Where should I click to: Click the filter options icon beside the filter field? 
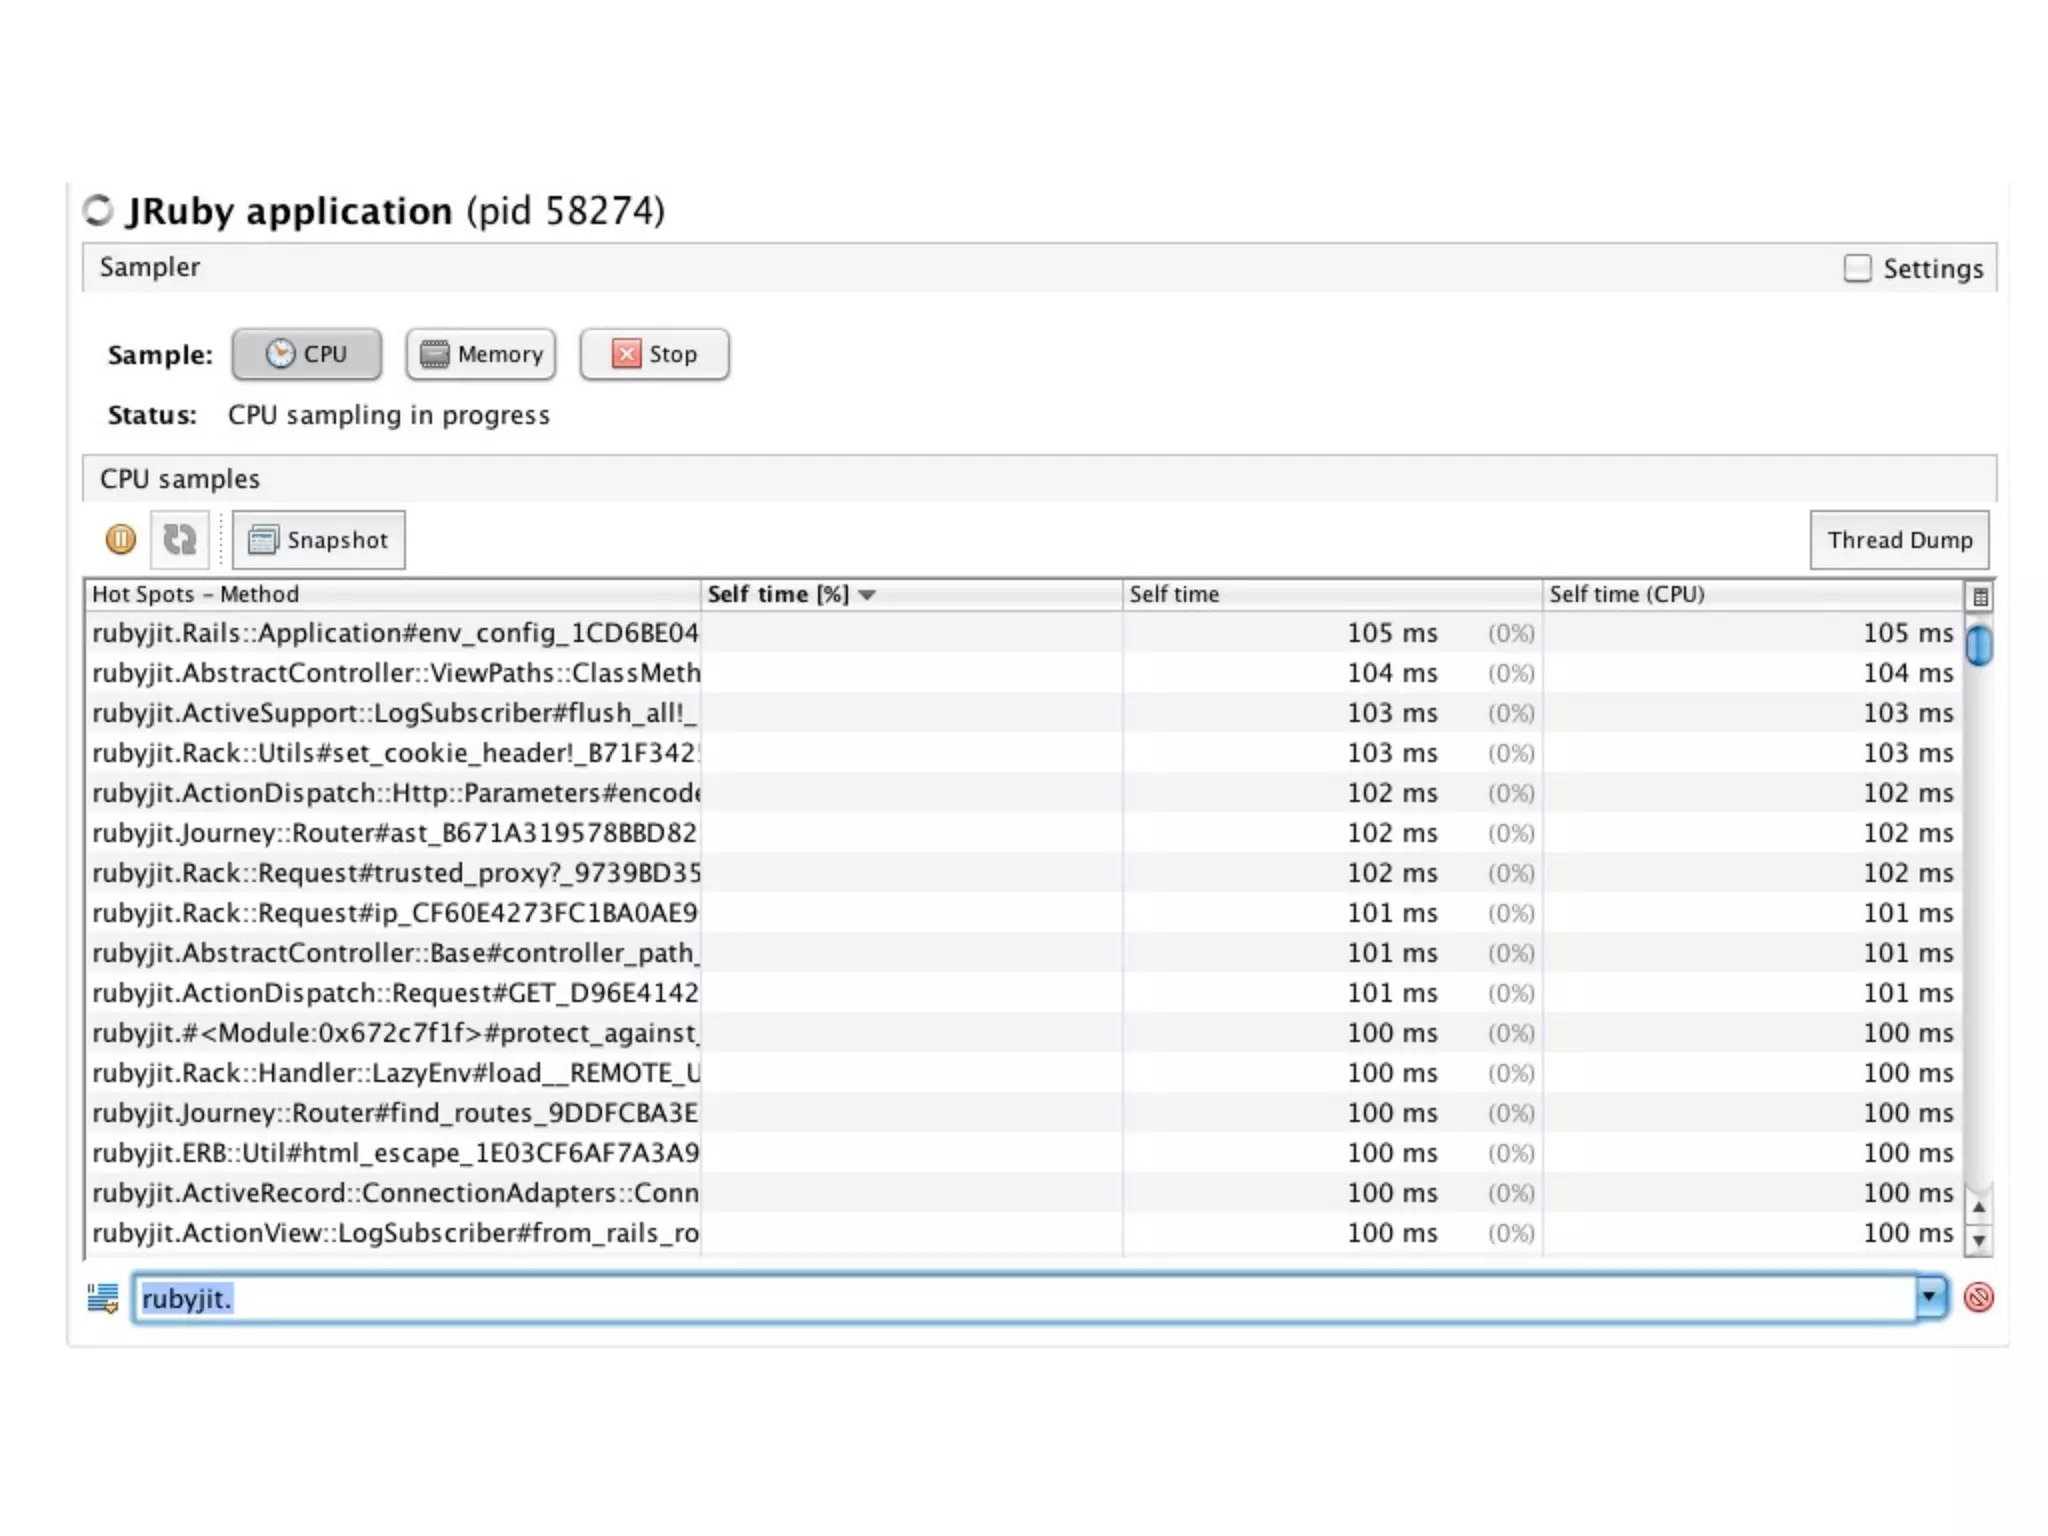[x=102, y=1298]
